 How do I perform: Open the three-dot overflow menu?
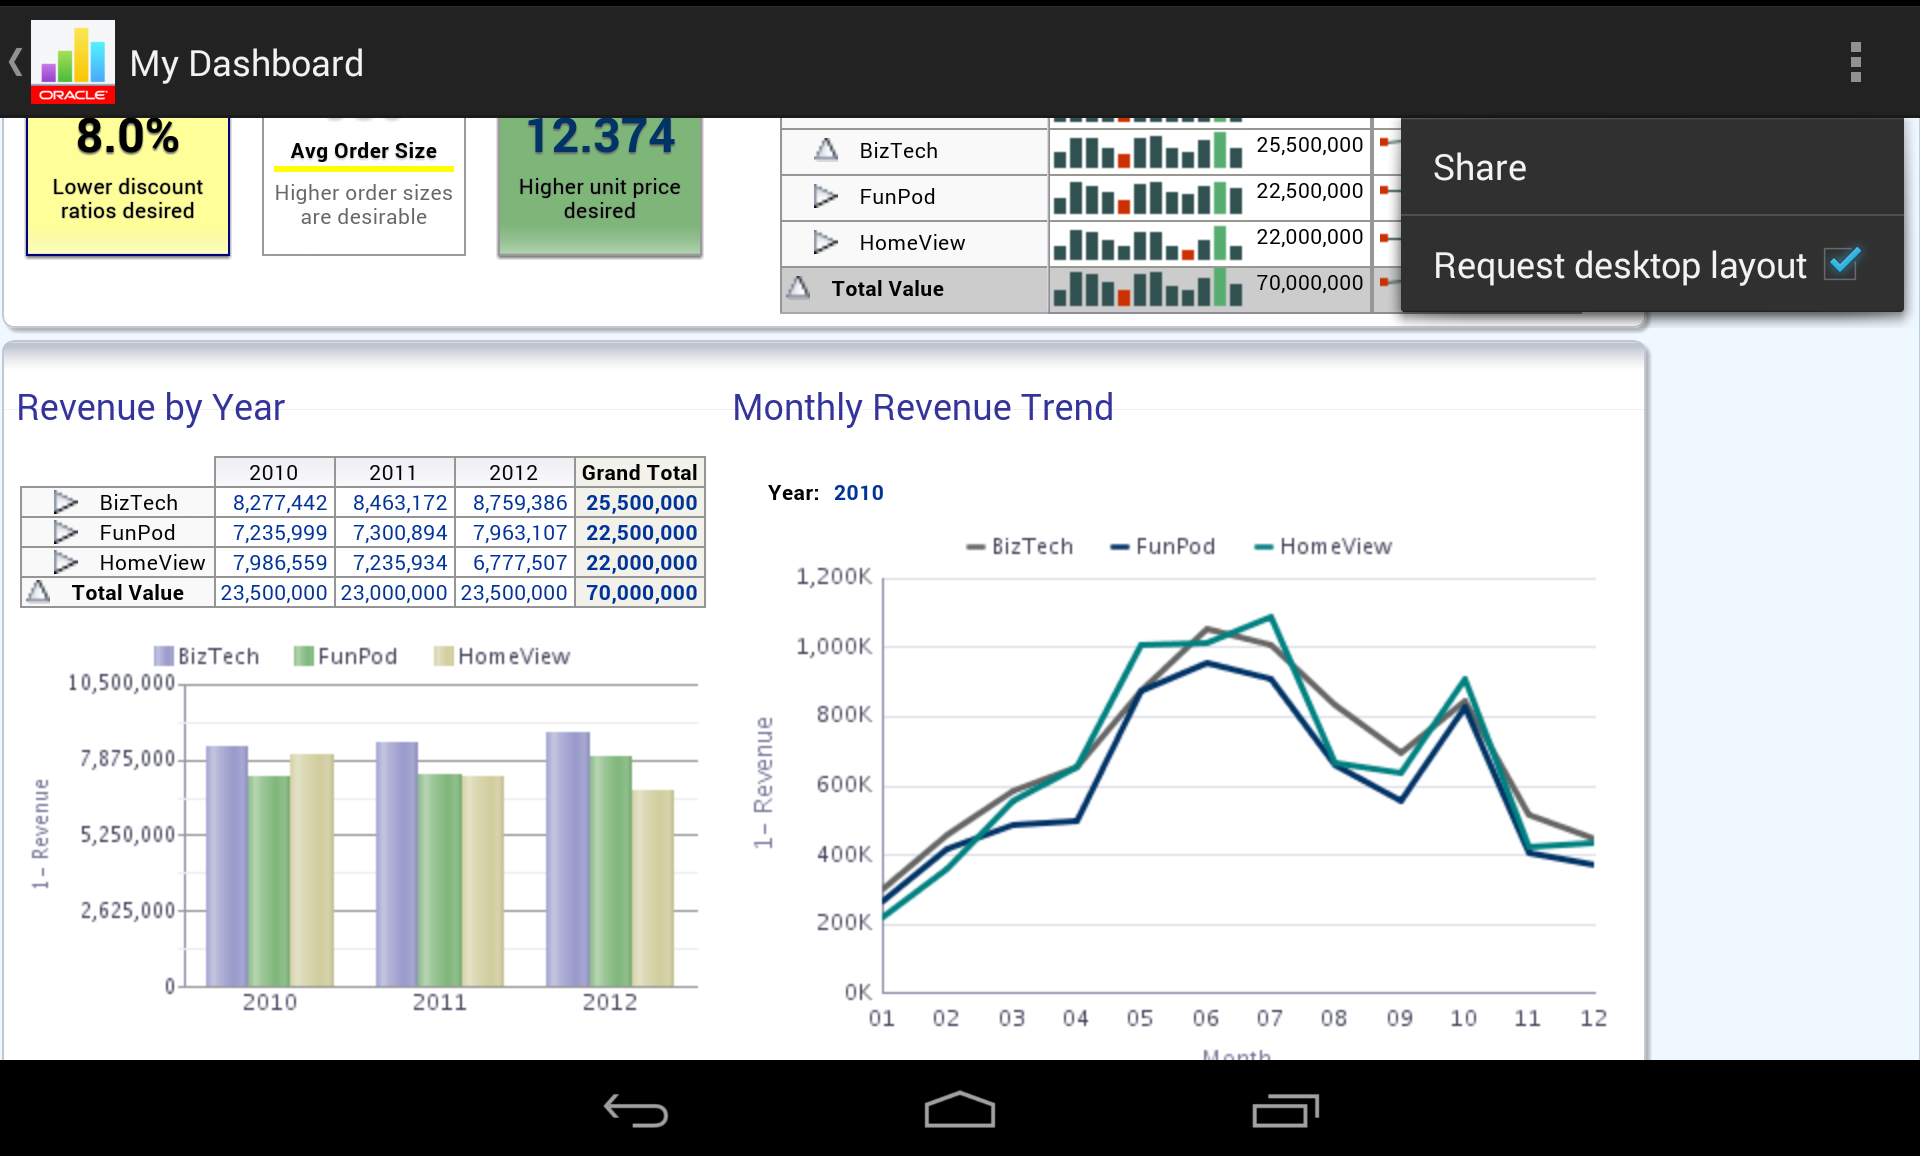click(1855, 62)
